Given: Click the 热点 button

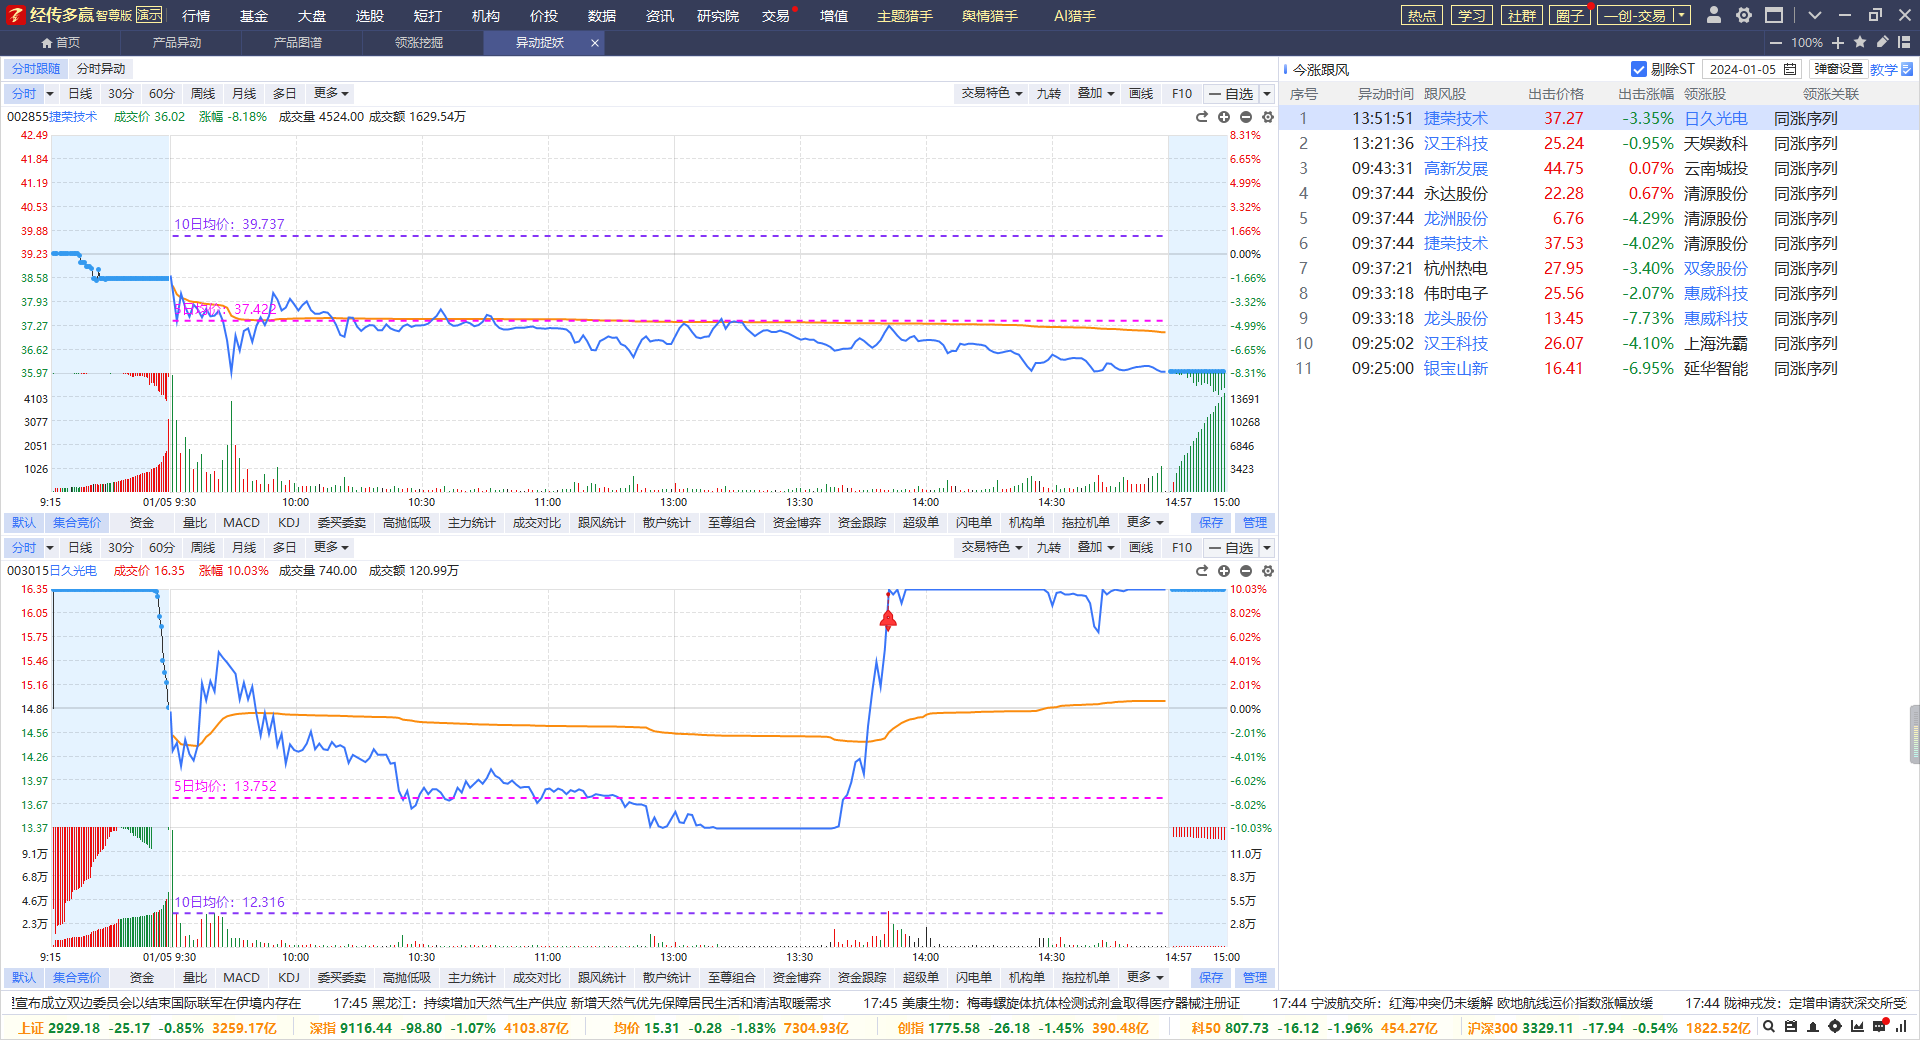Looking at the screenshot, I should tap(1422, 15).
